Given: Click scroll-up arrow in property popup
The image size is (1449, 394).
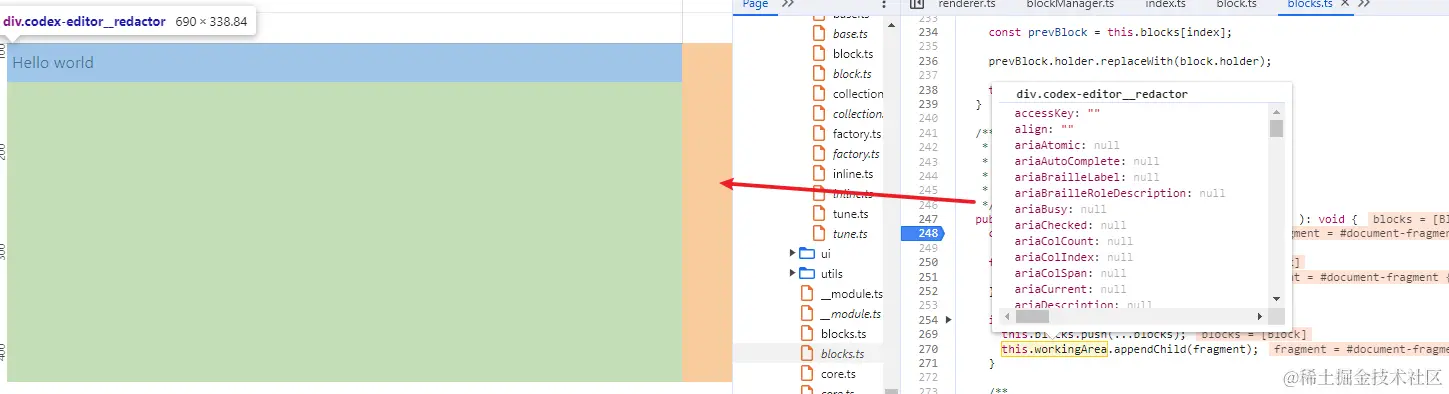Looking at the screenshot, I should click(x=1276, y=113).
